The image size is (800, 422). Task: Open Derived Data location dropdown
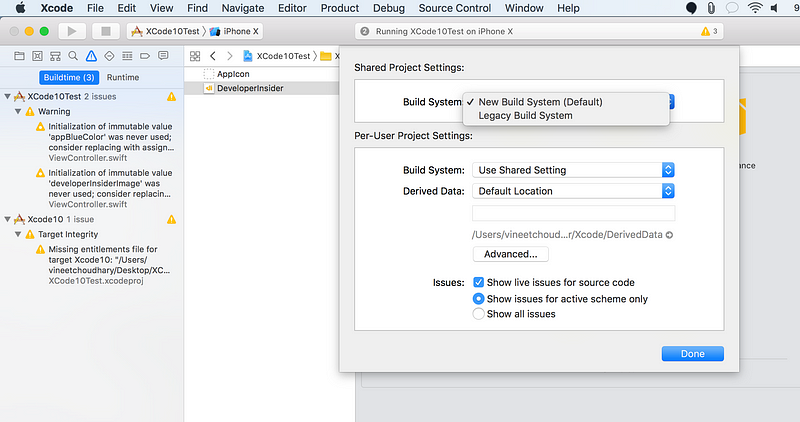(573, 191)
